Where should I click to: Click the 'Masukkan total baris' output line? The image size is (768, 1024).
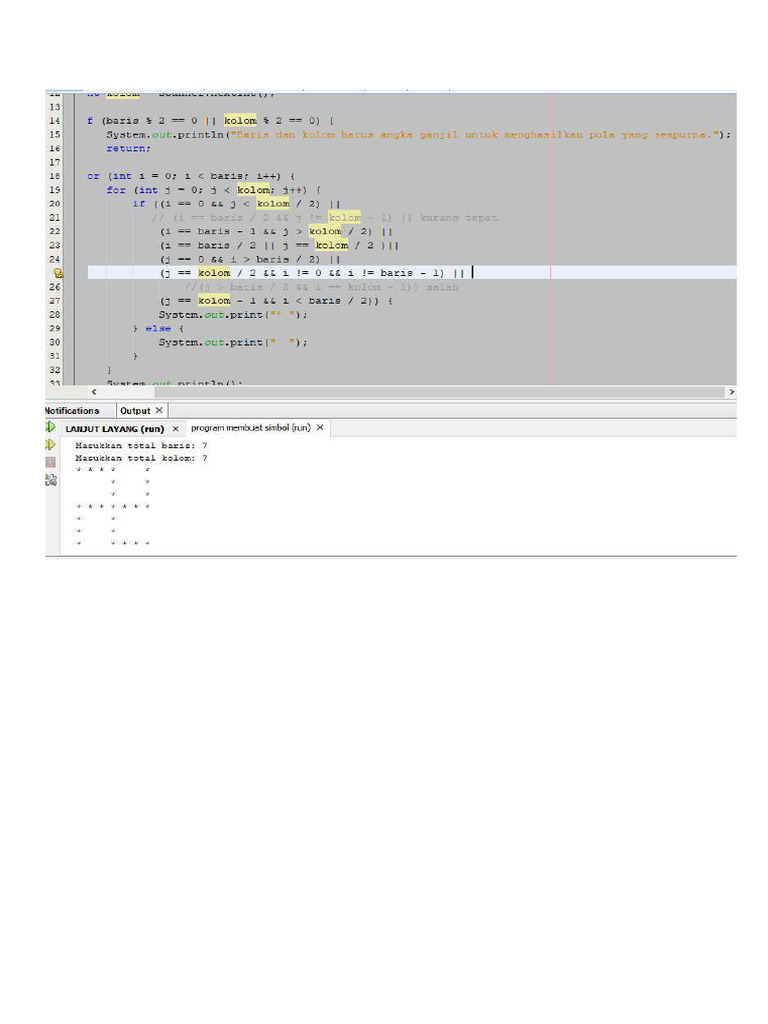141,445
